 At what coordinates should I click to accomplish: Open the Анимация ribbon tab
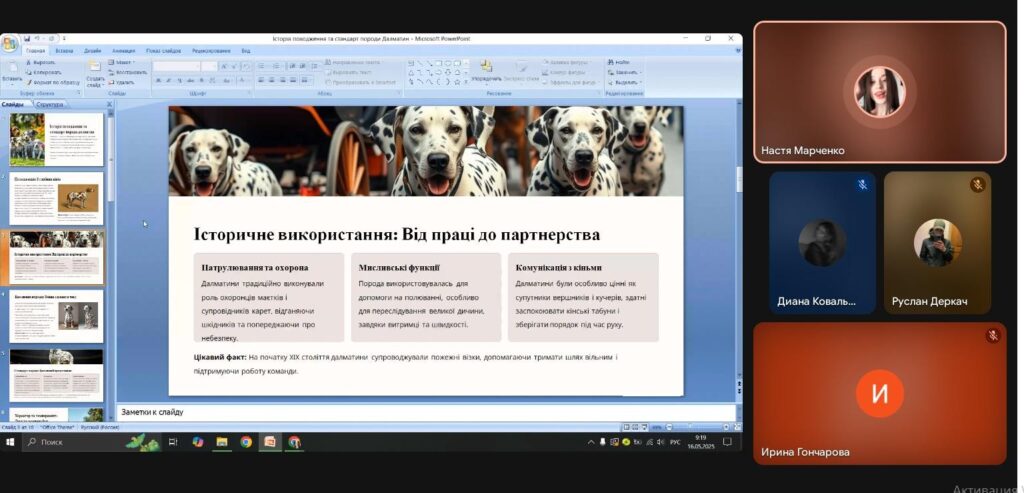click(x=123, y=50)
